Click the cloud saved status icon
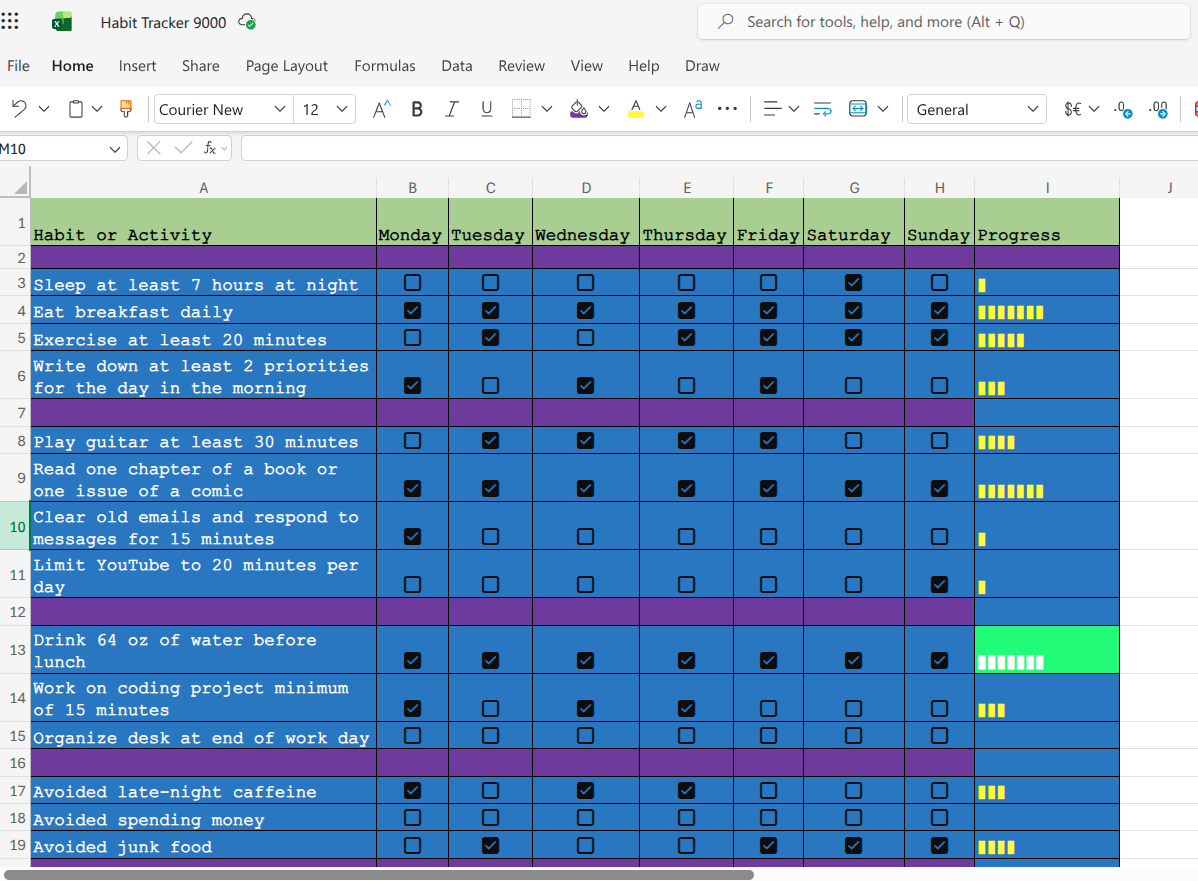 [247, 22]
